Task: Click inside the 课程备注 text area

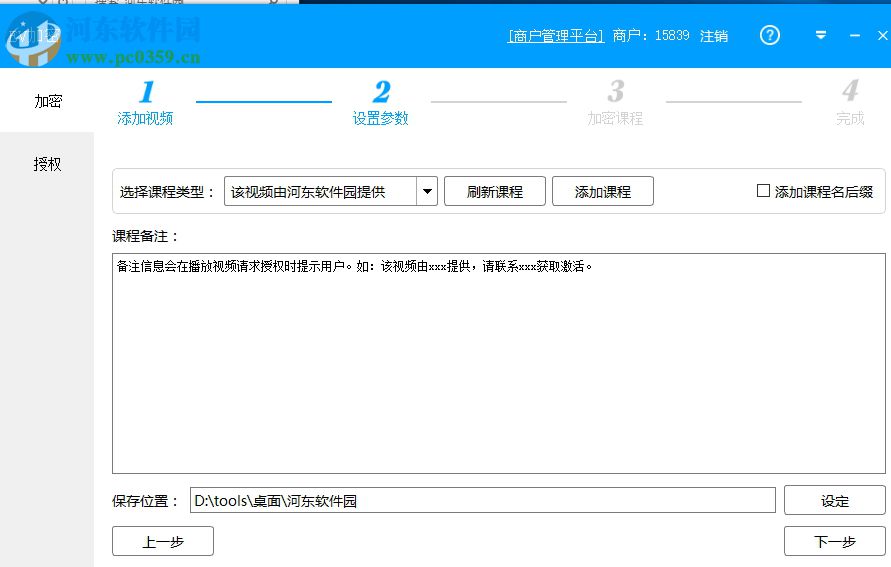Action: click(498, 364)
